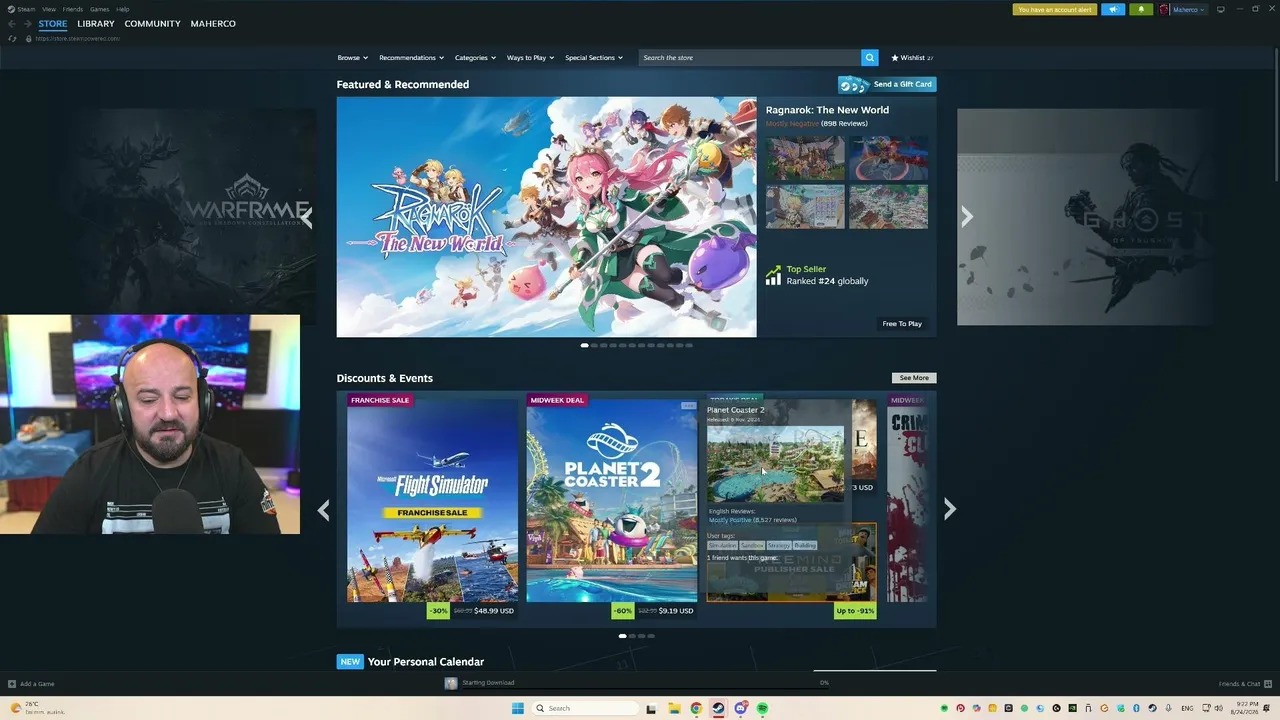Expand the Recommendations dropdown
Image resolution: width=1280 pixels, height=720 pixels.
click(411, 58)
